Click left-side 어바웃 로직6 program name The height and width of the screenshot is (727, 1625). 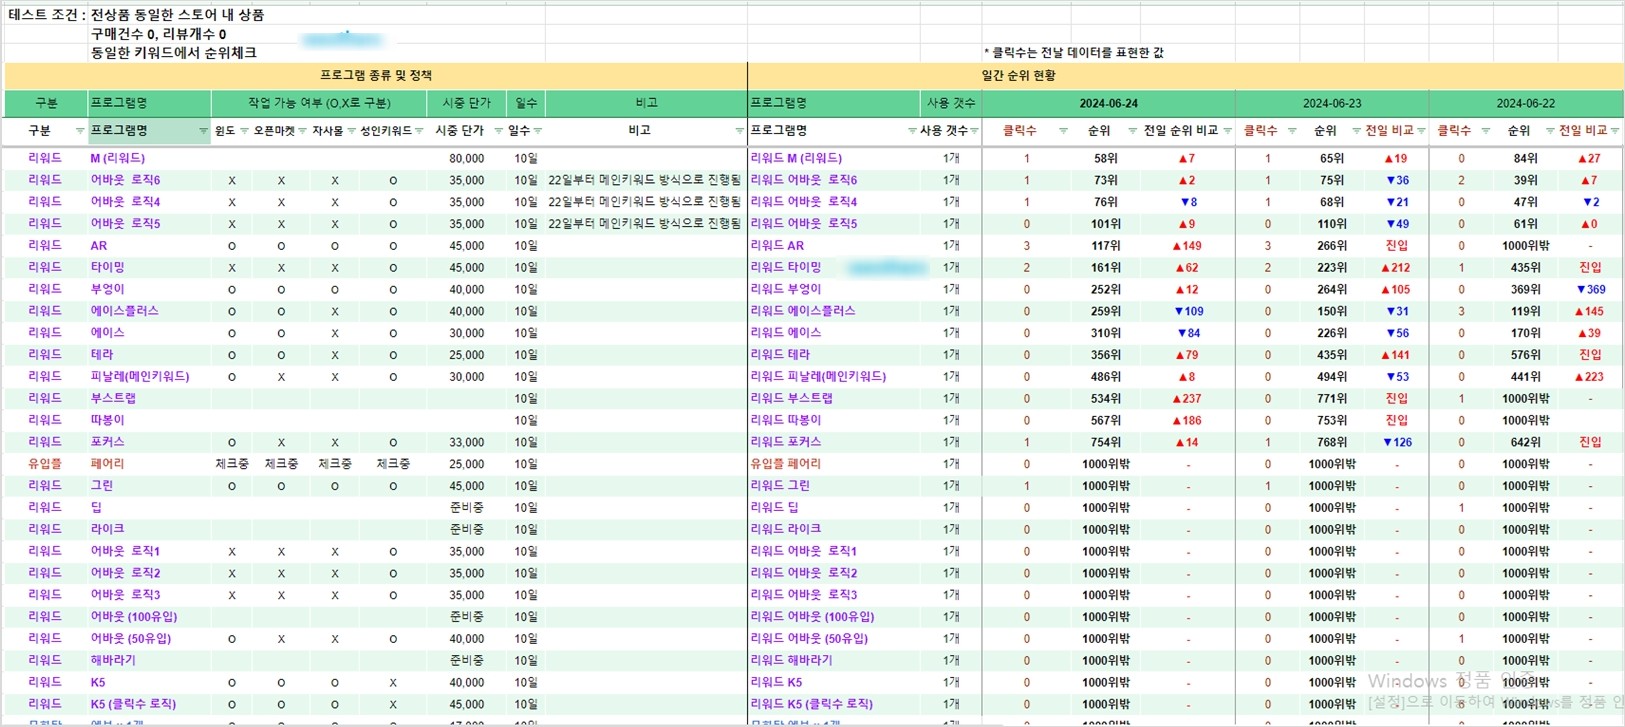[125, 181]
